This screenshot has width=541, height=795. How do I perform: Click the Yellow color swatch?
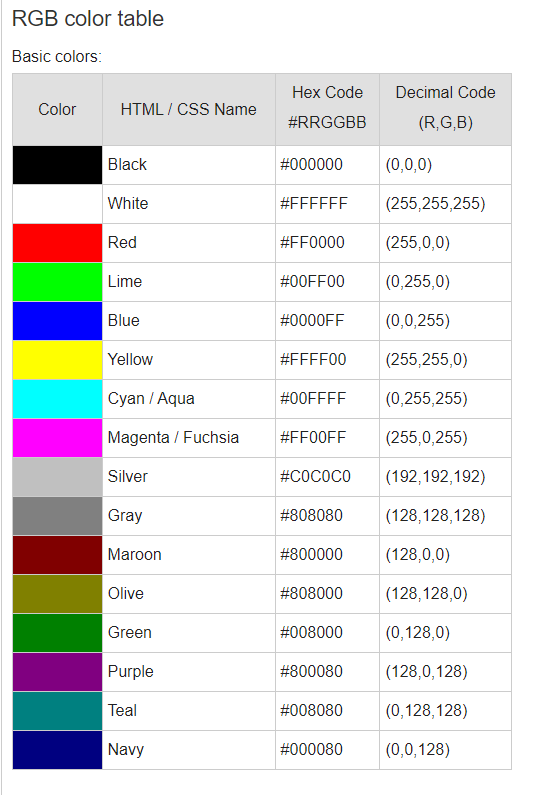click(57, 360)
